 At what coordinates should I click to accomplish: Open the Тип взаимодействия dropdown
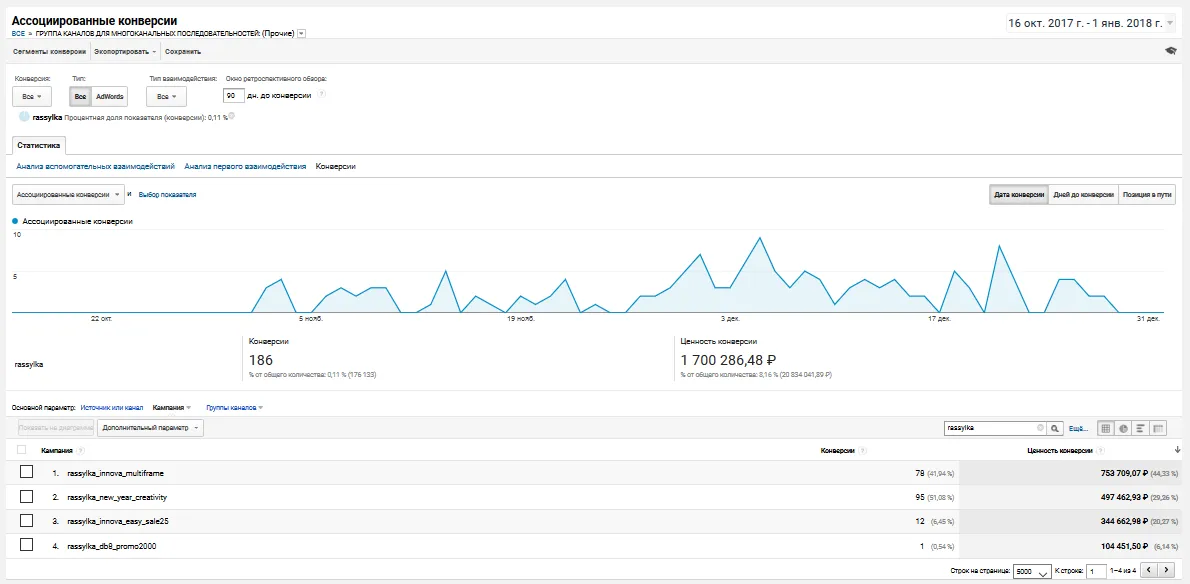tap(166, 96)
